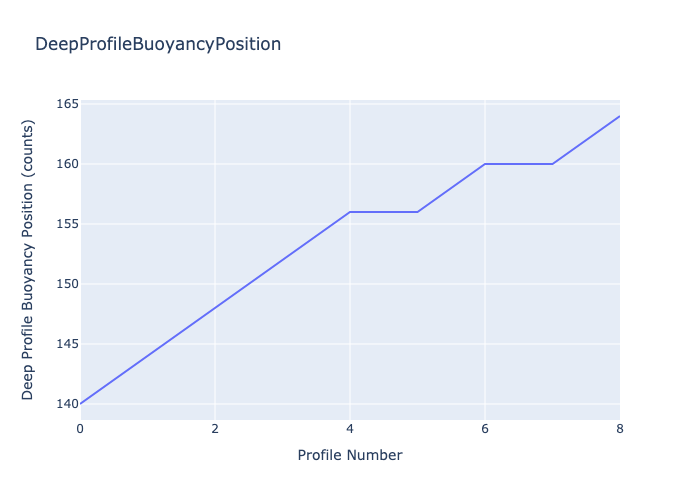Click the 4 x-axis tick label
The width and height of the screenshot is (700, 500).
(350, 429)
